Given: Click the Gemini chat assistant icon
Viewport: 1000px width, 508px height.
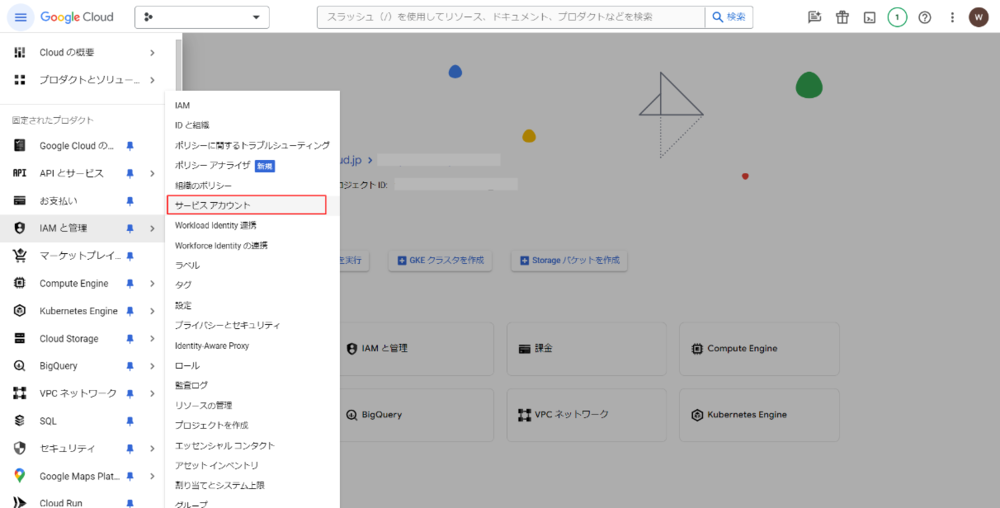Looking at the screenshot, I should pos(815,17).
